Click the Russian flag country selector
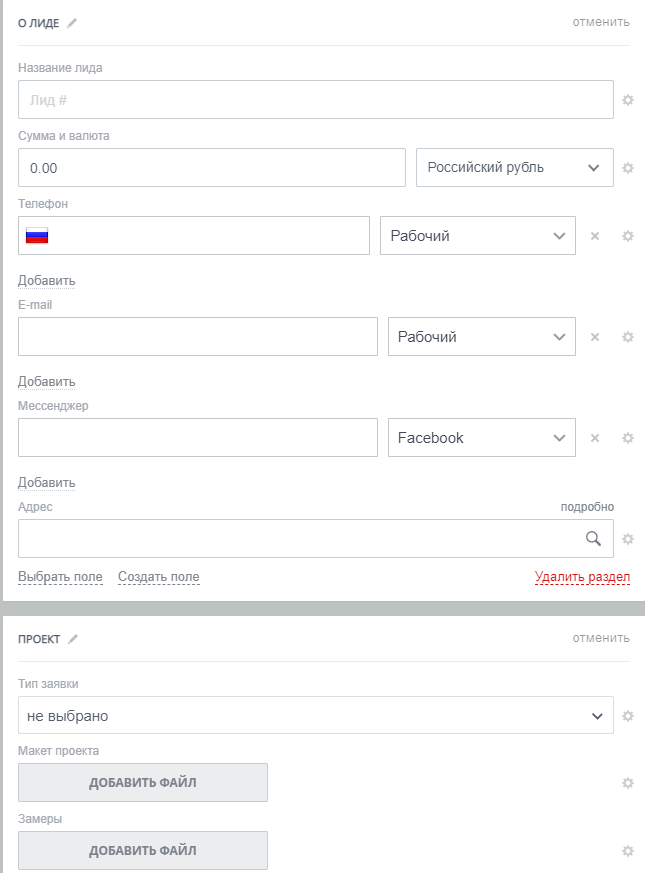Image resolution: width=645 pixels, height=873 pixels. point(37,236)
